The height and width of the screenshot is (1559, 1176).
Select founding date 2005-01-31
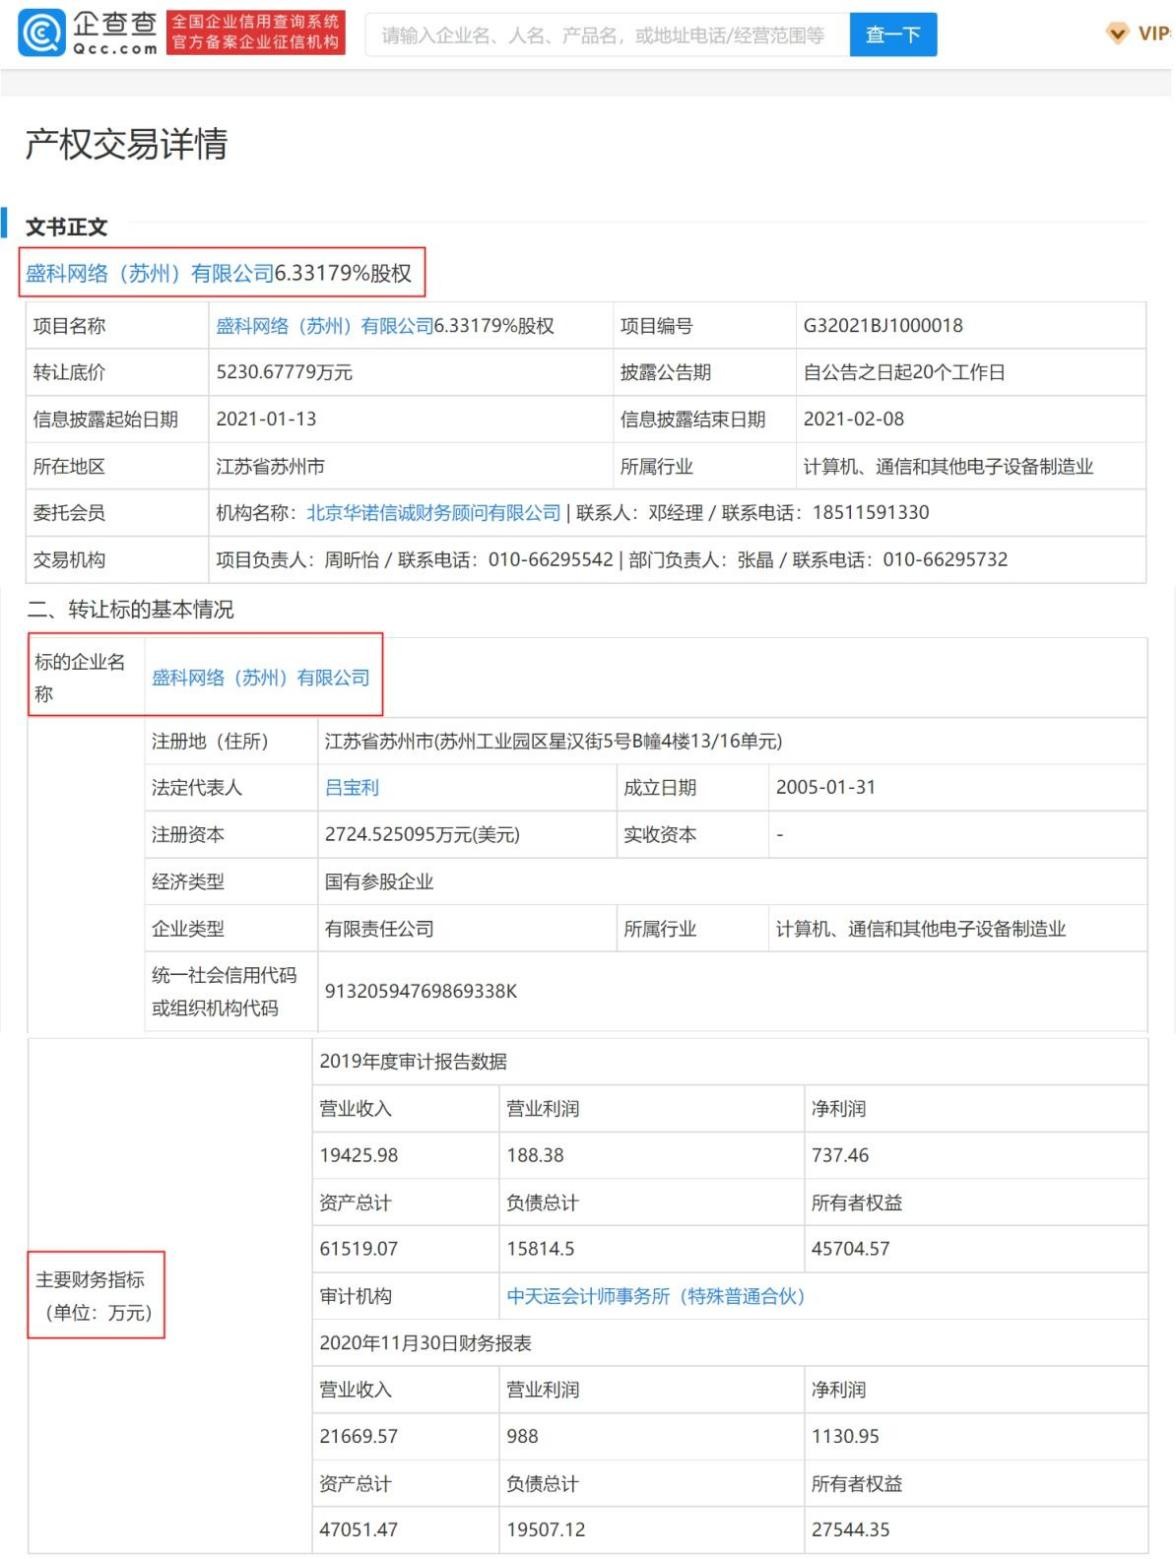825,788
